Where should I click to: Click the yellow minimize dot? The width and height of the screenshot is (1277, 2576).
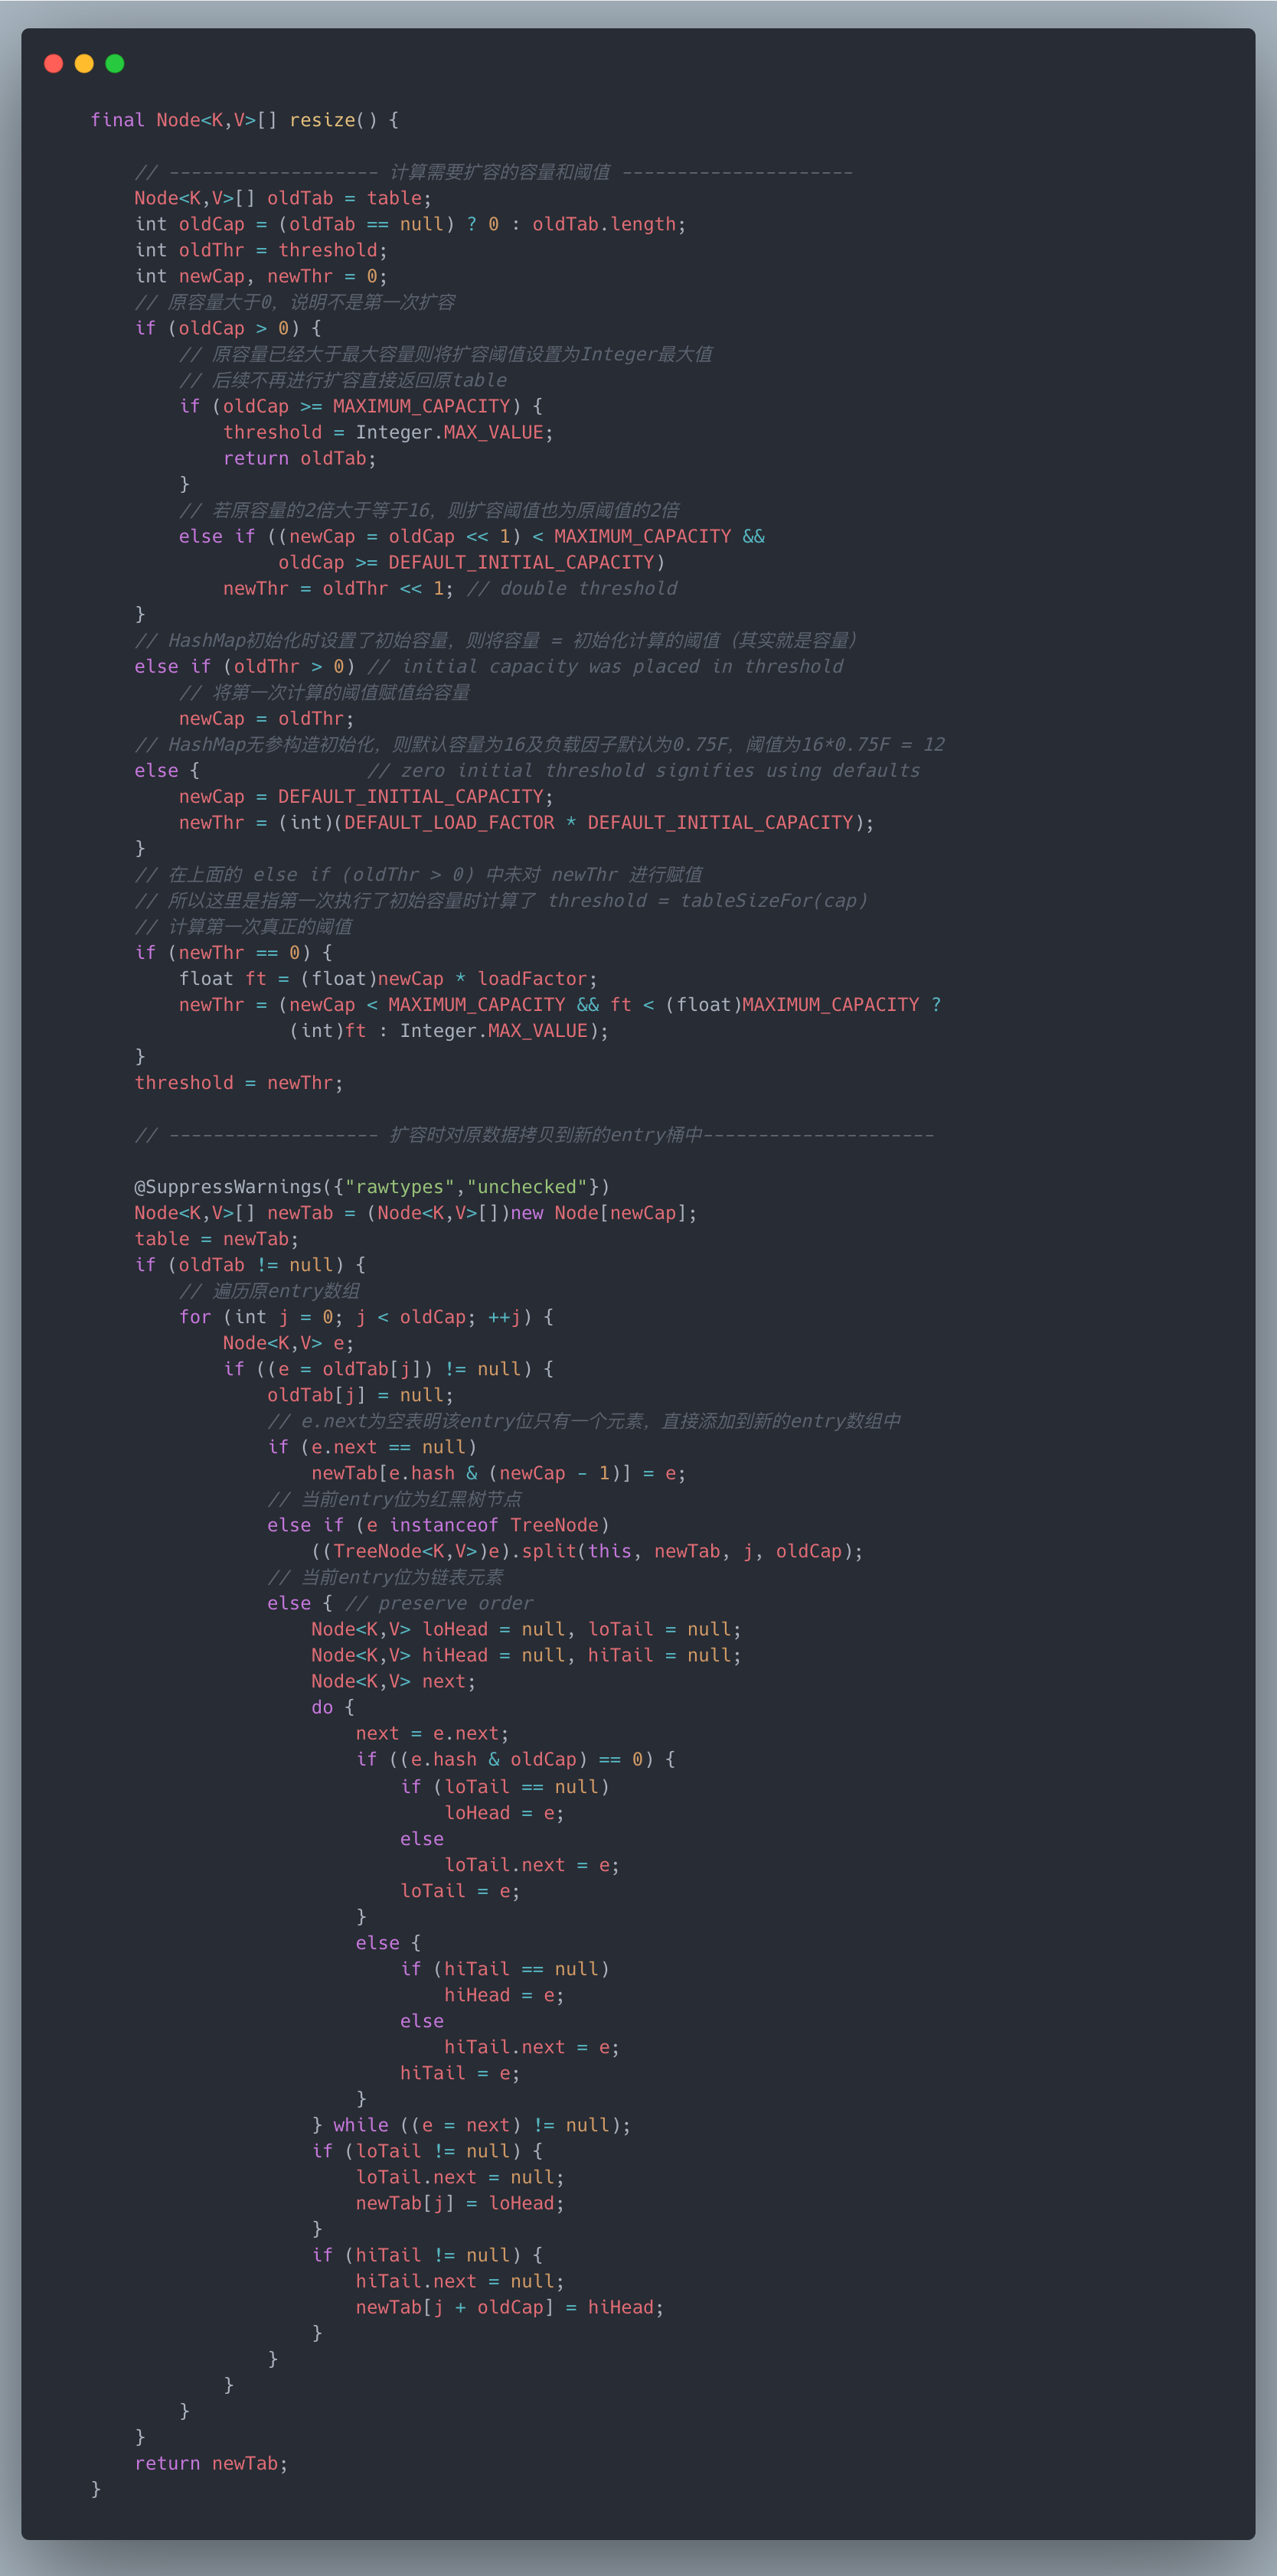(x=84, y=64)
